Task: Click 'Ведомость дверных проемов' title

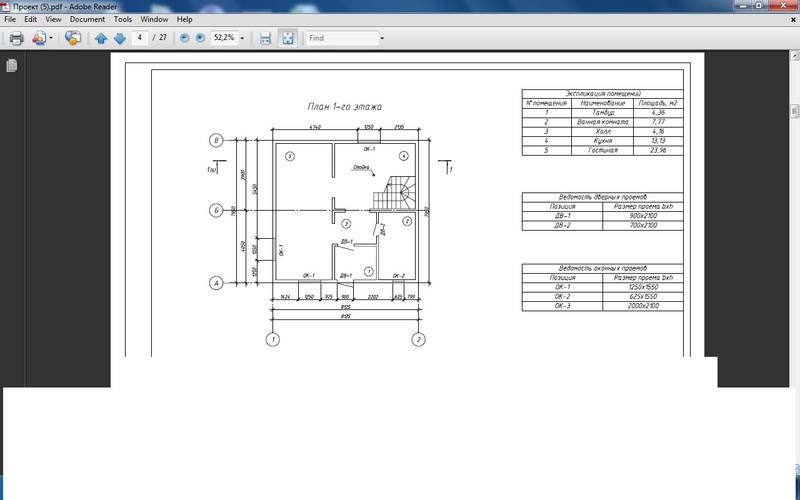Action: tap(603, 197)
